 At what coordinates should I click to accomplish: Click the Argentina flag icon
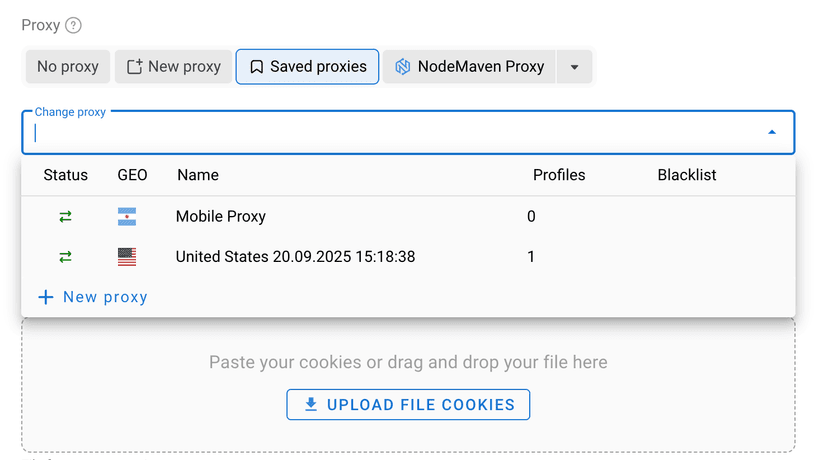point(127,217)
